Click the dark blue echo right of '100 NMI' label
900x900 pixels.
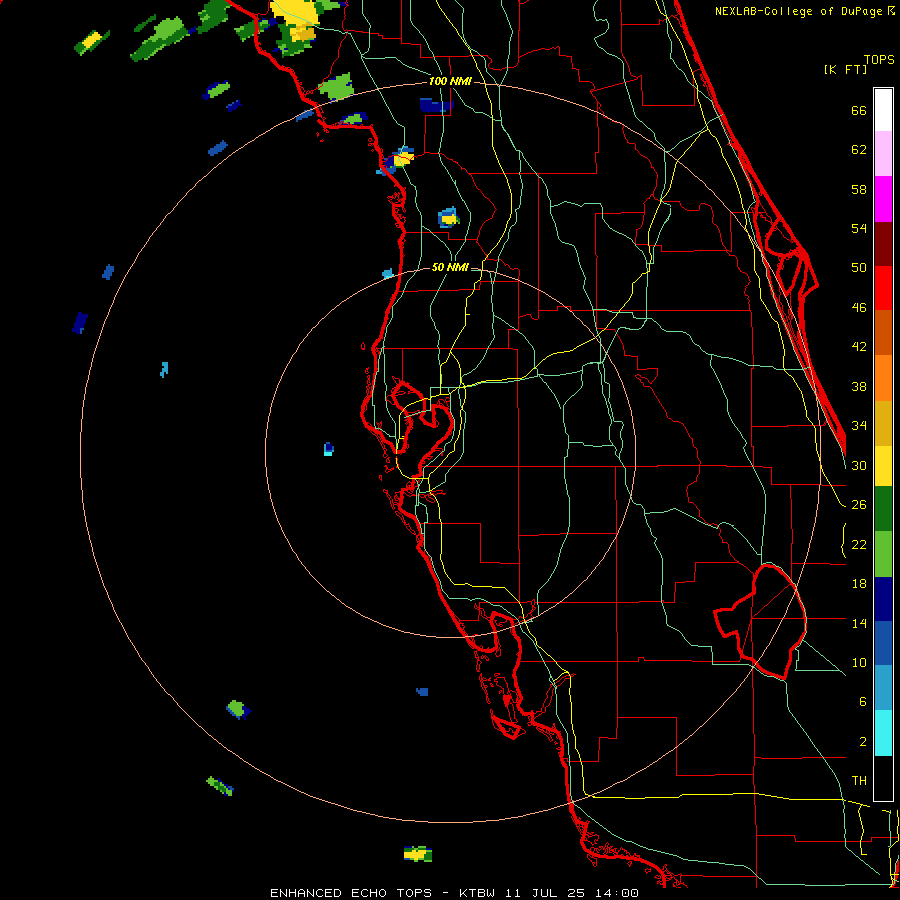point(436,105)
